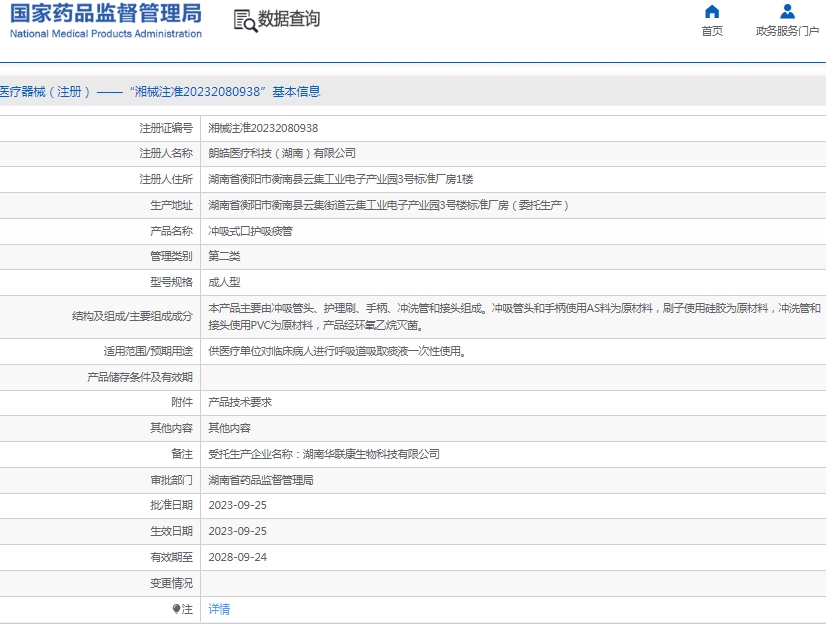
Task: Click the 备注 row label
Action: (x=182, y=454)
